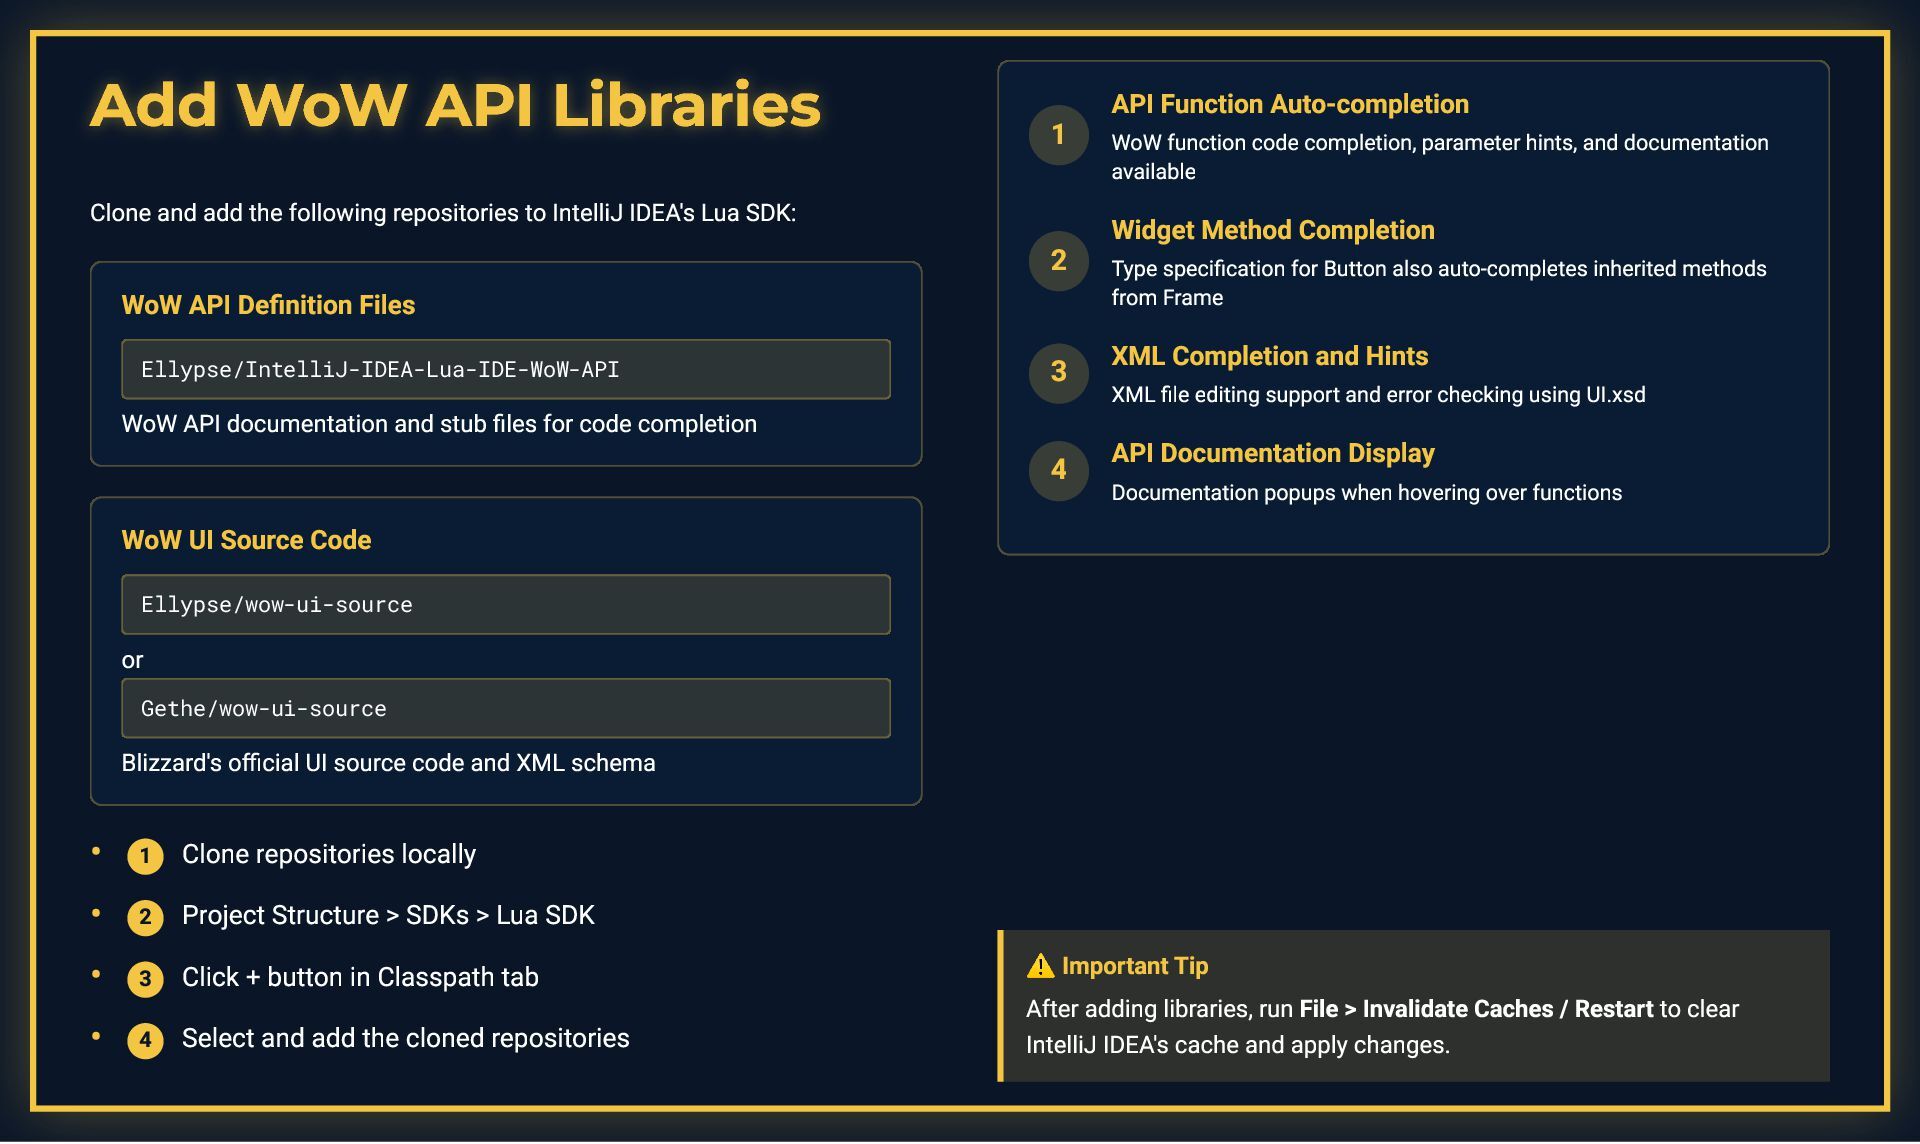Click the API Documentation Display title
Image resolution: width=1920 pixels, height=1144 pixels.
coord(1272,453)
